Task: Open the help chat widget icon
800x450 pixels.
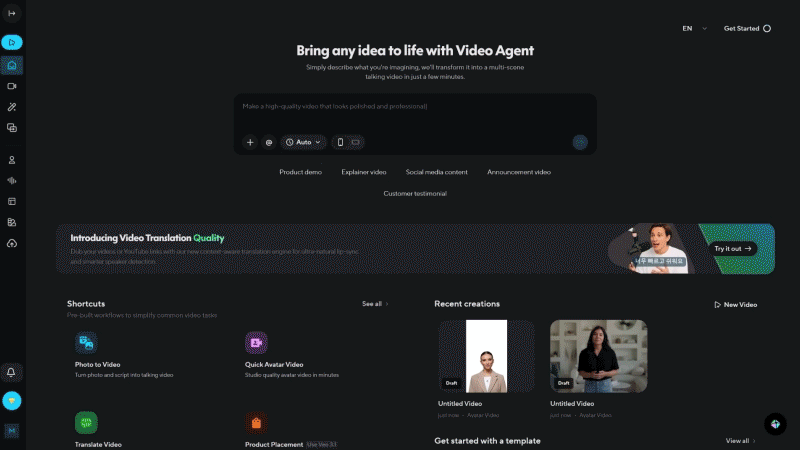Action: point(775,424)
